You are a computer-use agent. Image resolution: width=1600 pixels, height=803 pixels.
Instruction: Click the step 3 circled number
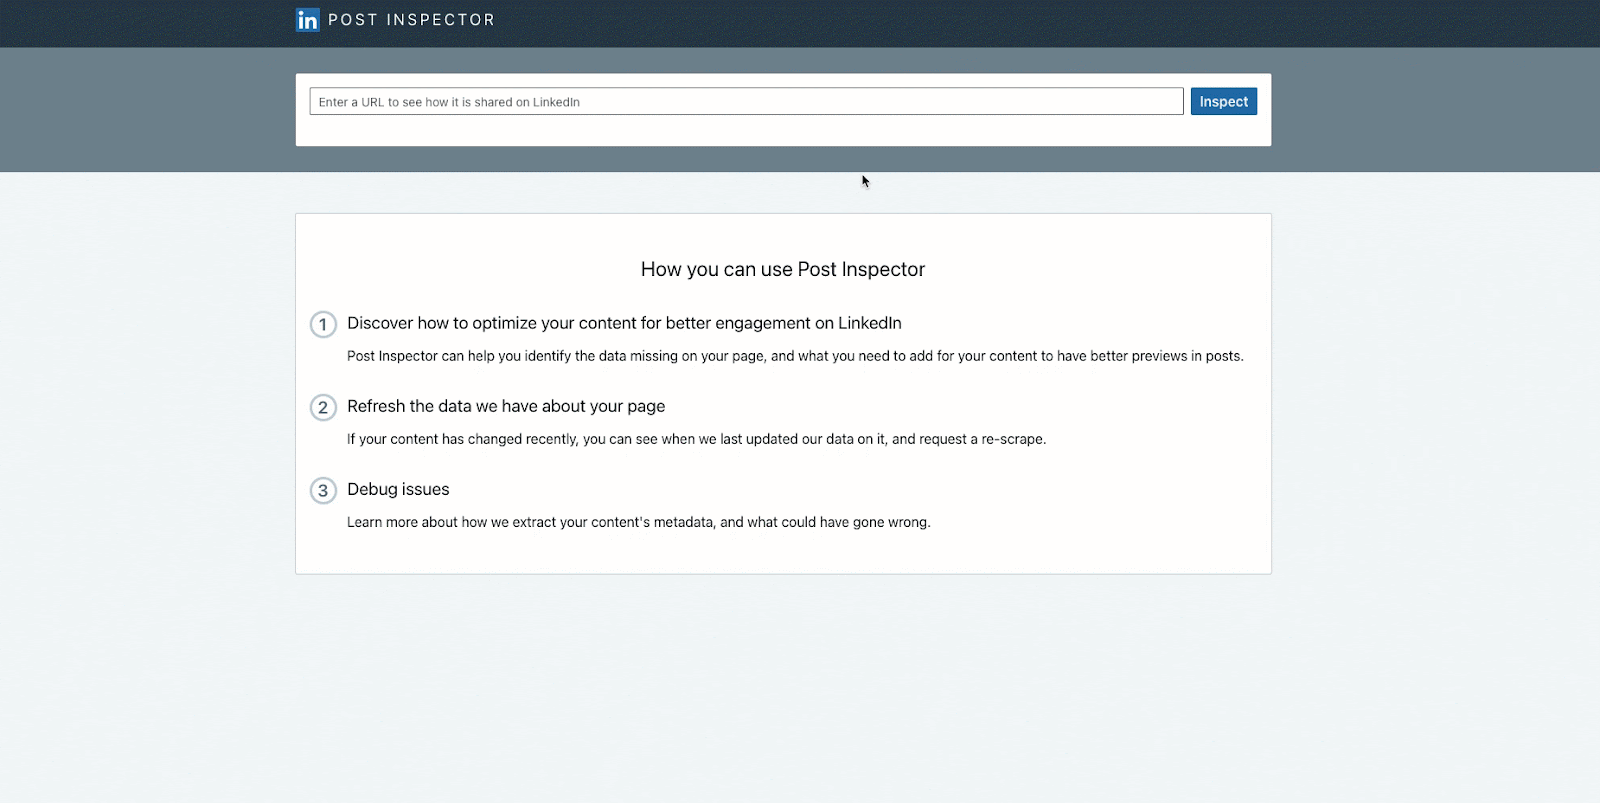323,490
